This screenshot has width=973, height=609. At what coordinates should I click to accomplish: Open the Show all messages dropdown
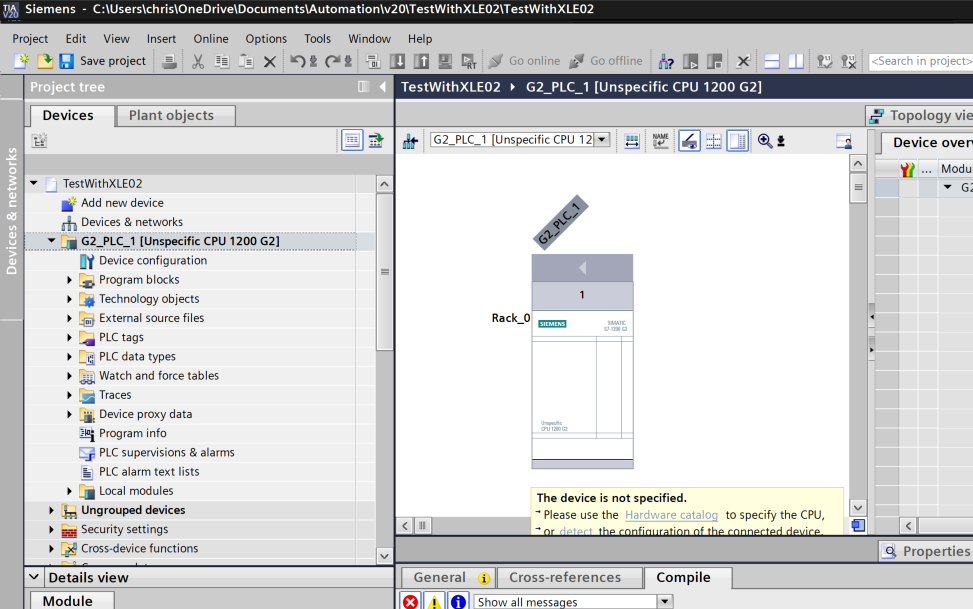pyautogui.click(x=665, y=602)
